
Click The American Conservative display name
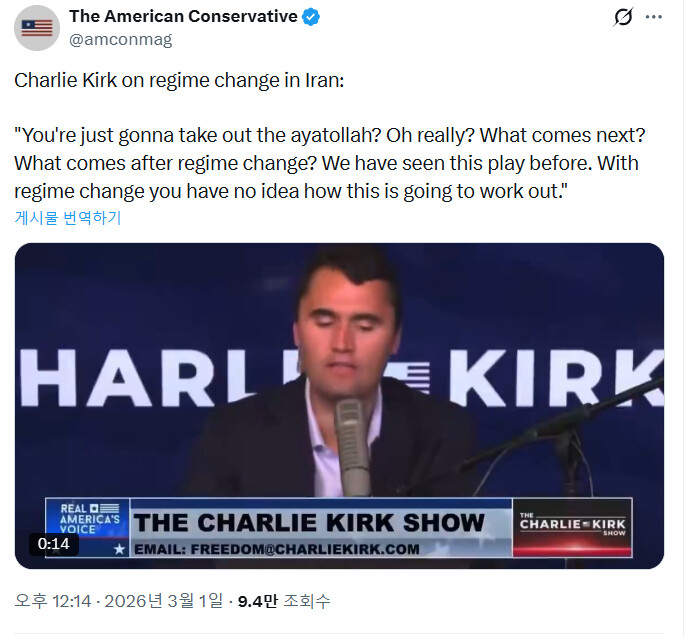[183, 17]
